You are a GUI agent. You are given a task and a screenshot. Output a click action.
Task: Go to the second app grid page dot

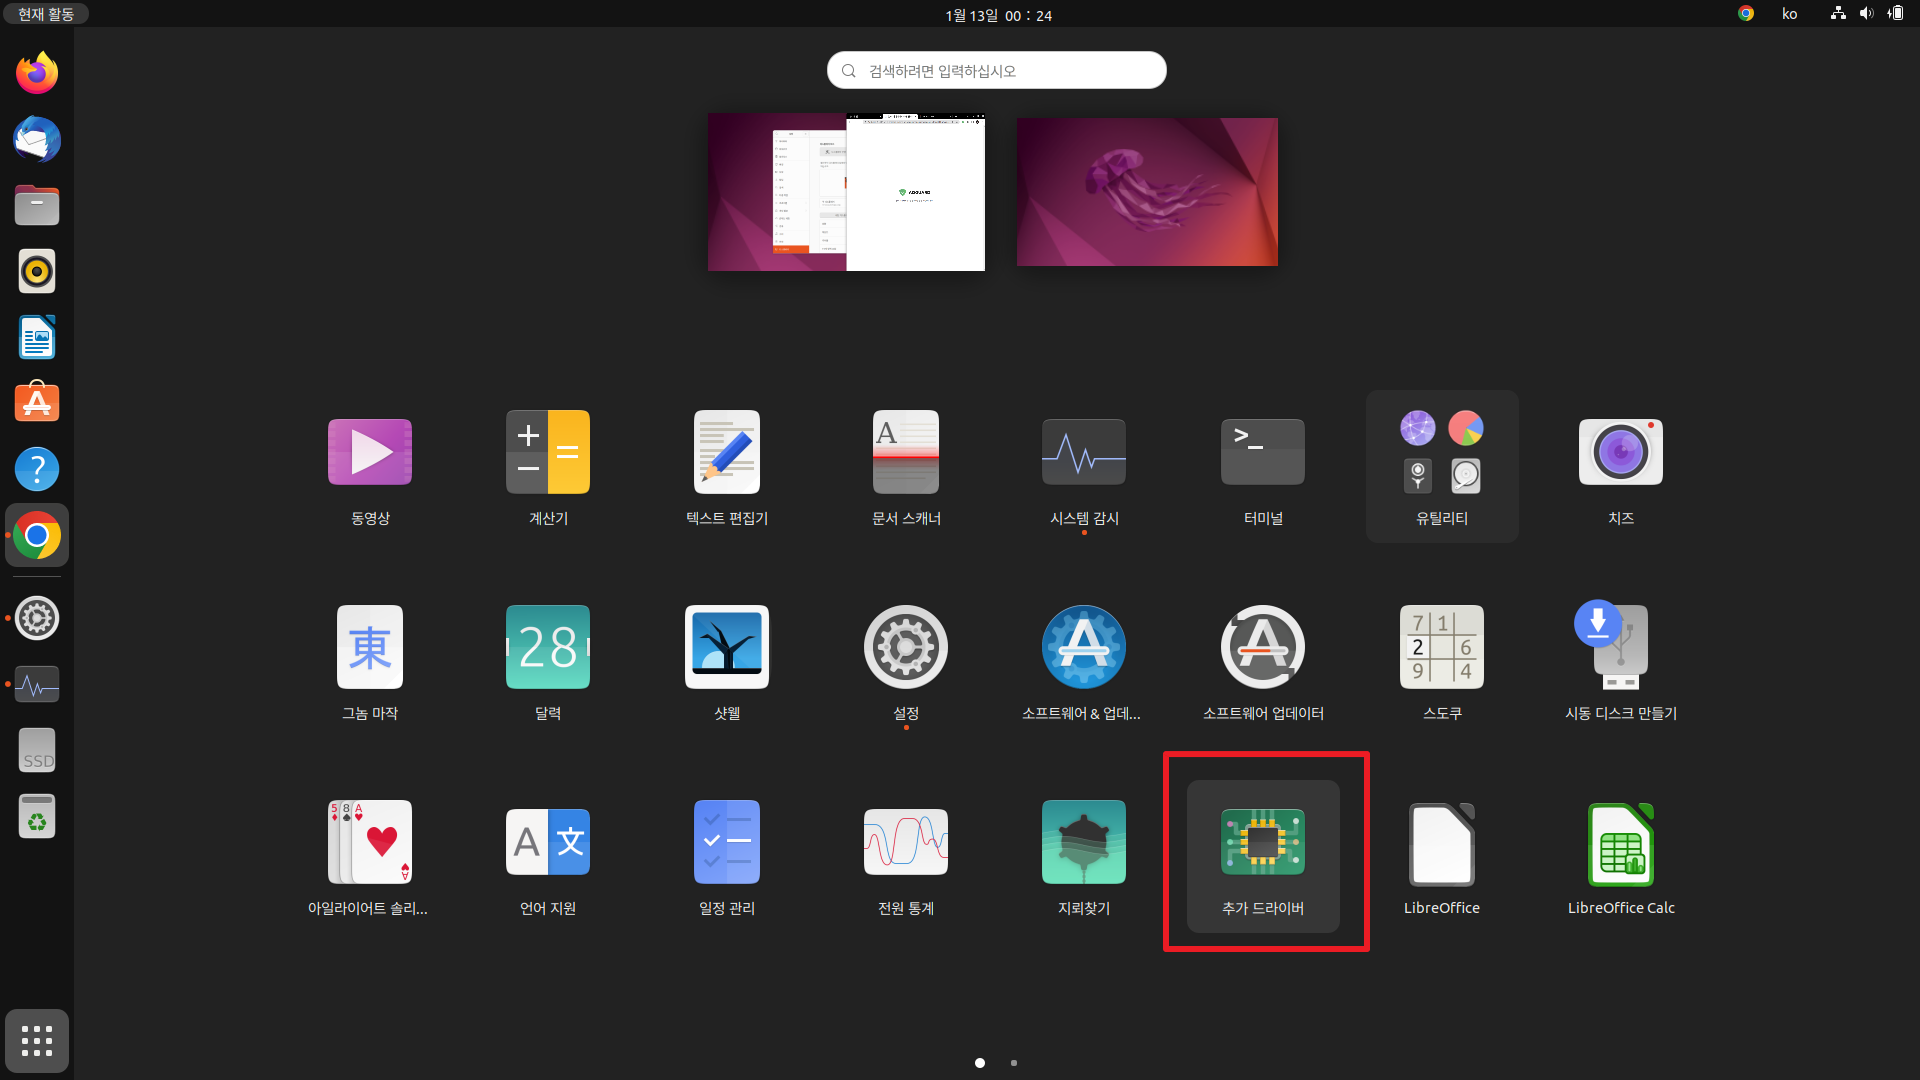coord(1014,1063)
